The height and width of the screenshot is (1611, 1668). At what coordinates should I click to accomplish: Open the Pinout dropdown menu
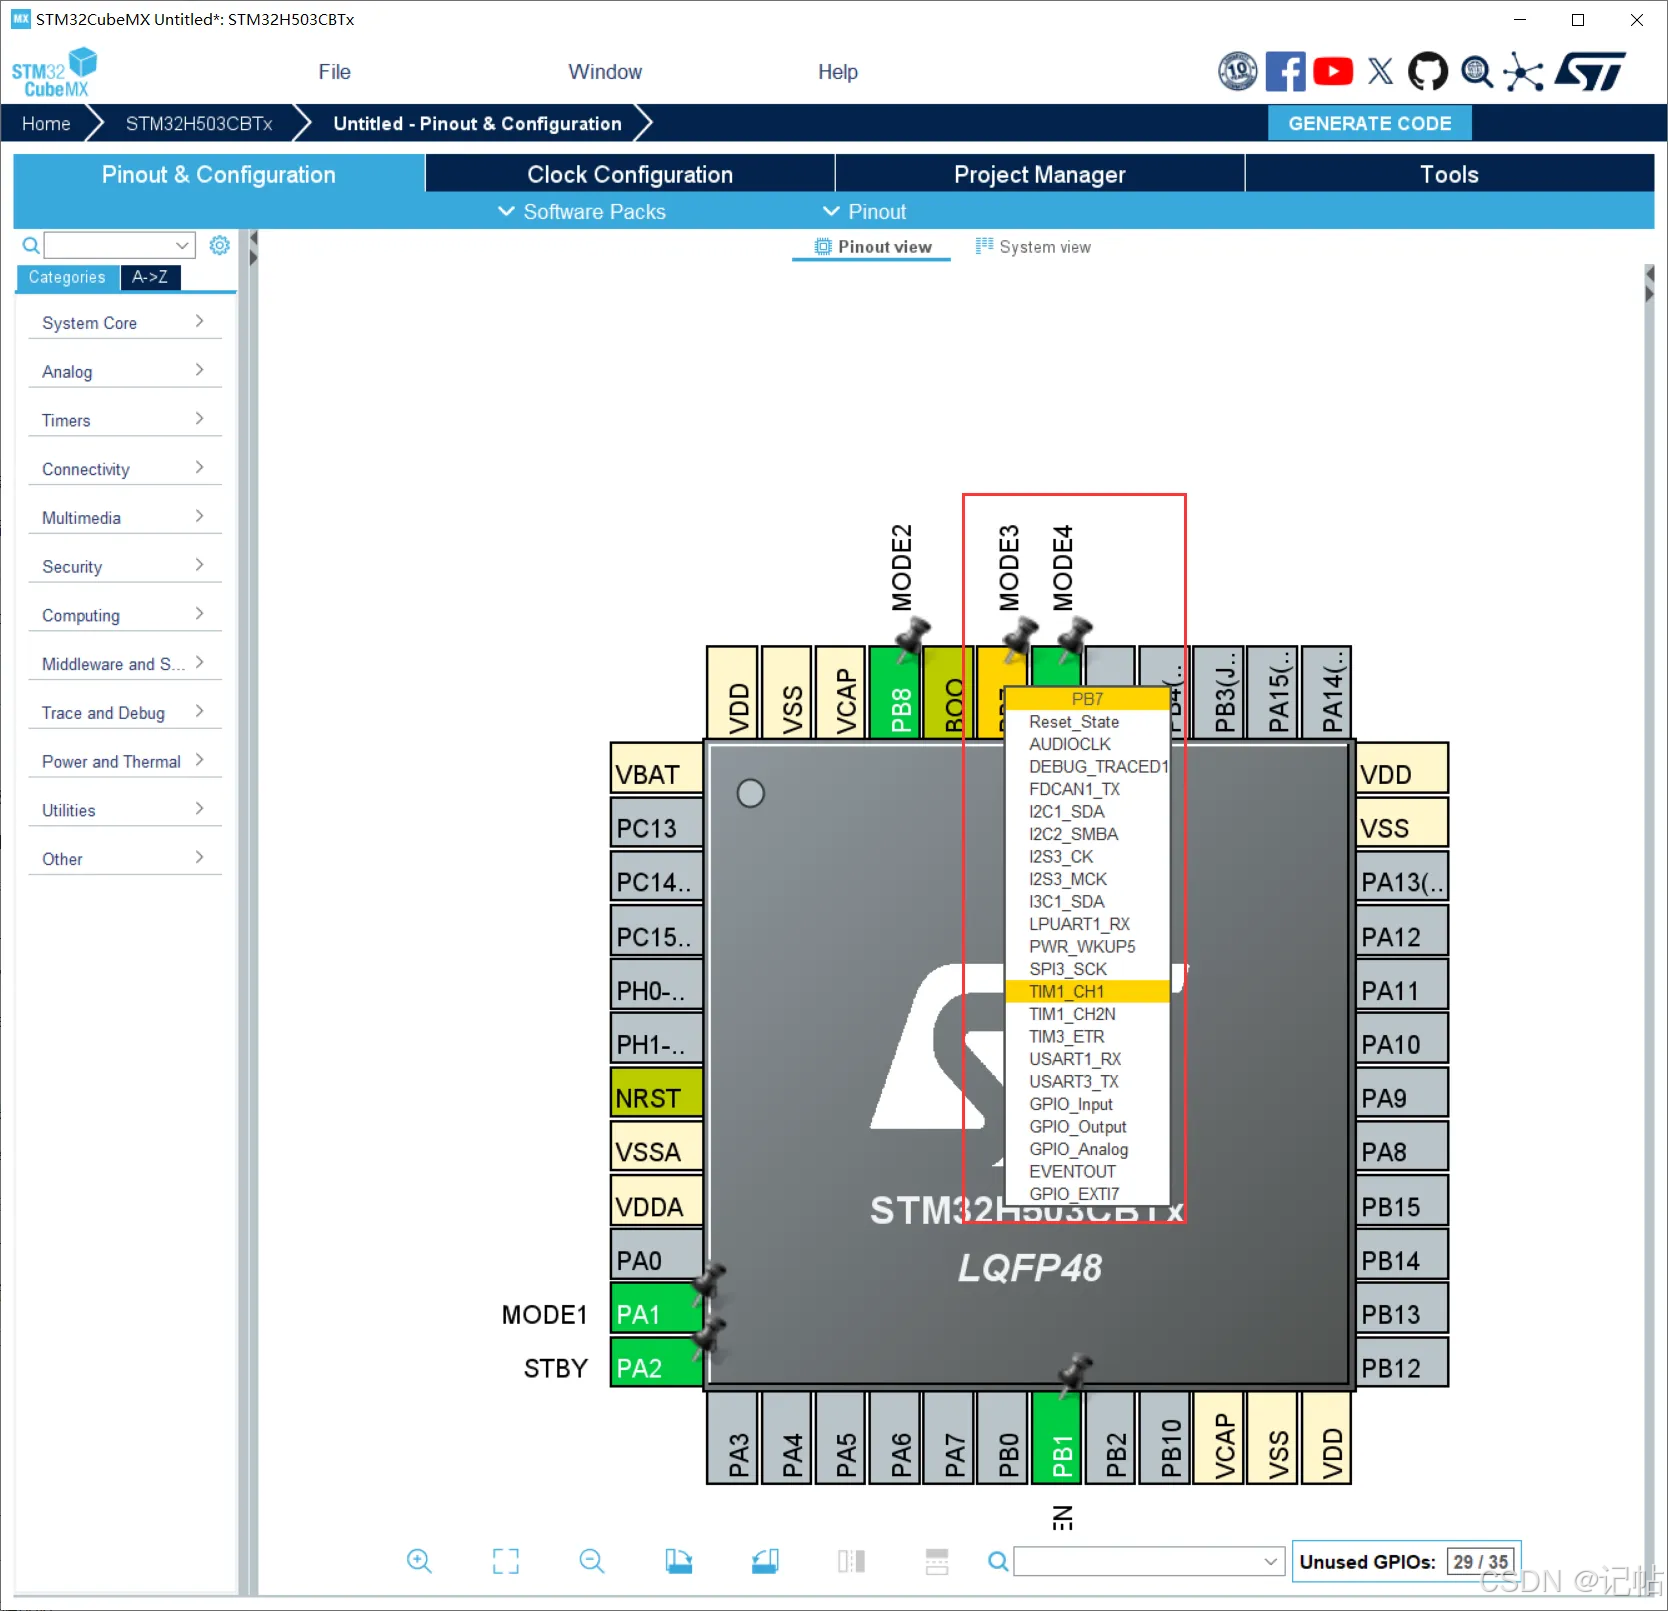tap(864, 212)
